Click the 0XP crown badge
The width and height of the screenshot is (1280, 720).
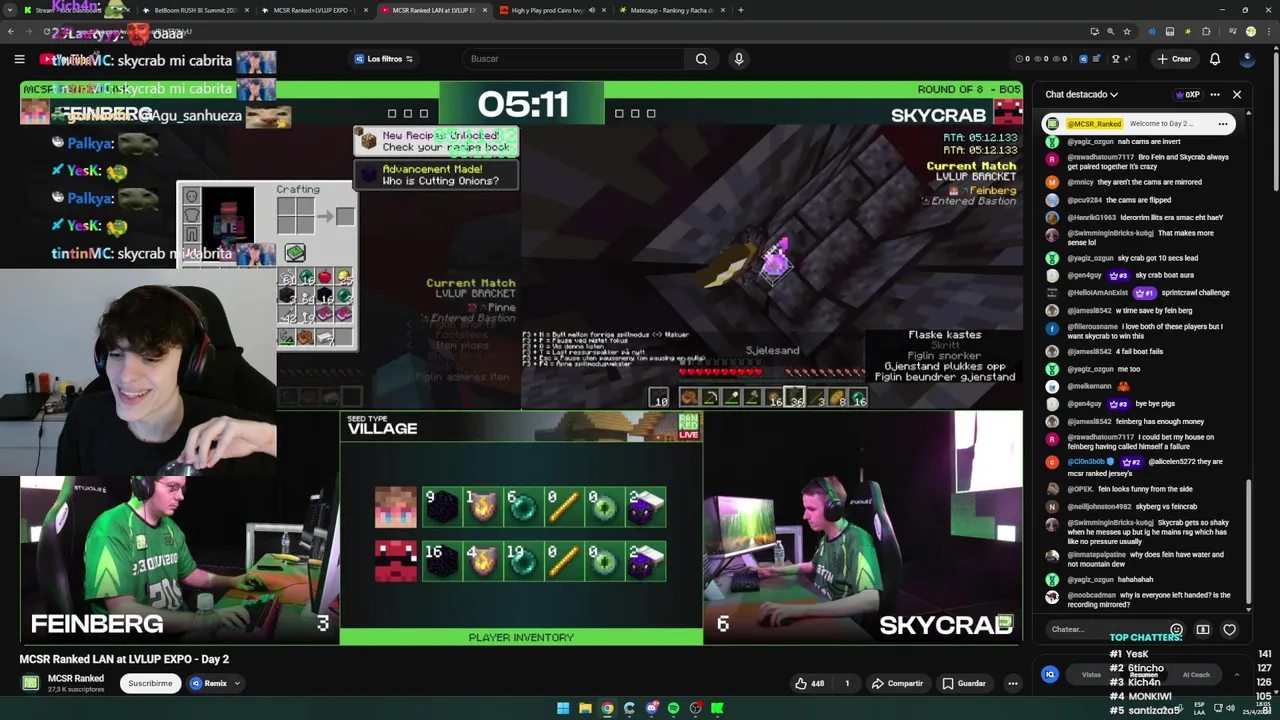coord(1186,95)
